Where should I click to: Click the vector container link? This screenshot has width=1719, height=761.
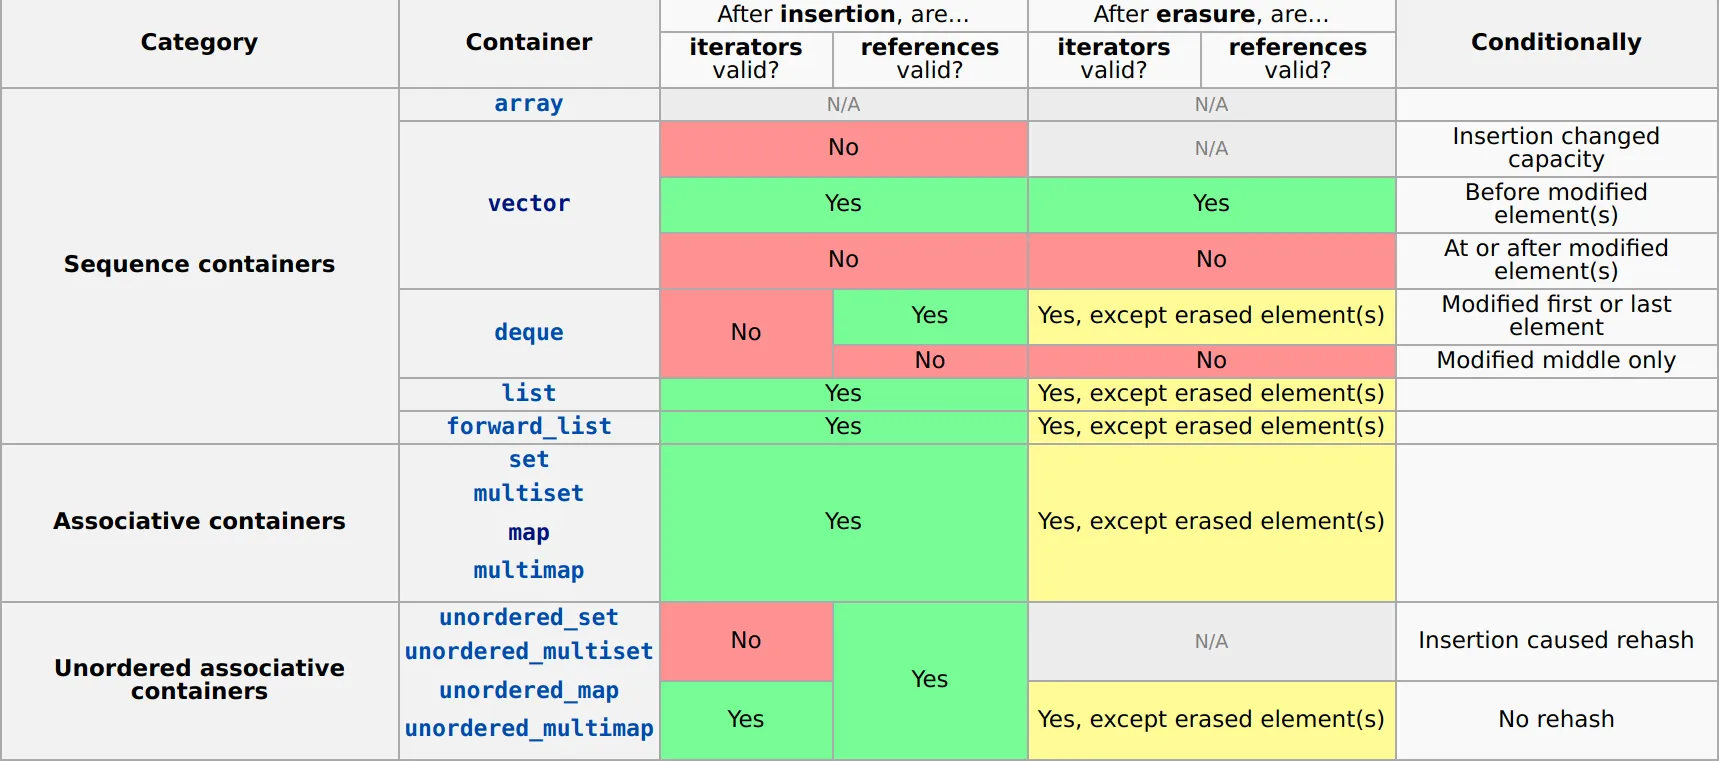pos(528,204)
